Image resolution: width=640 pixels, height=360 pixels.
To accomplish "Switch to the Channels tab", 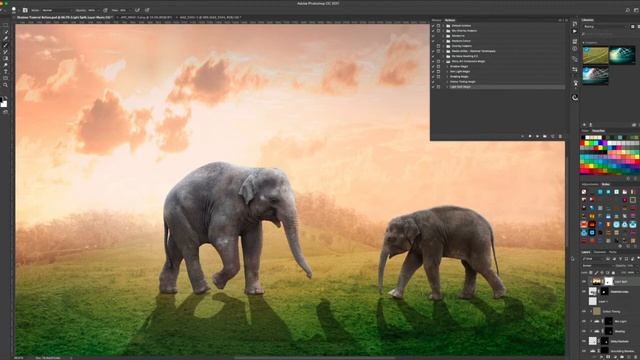I will pos(600,252).
